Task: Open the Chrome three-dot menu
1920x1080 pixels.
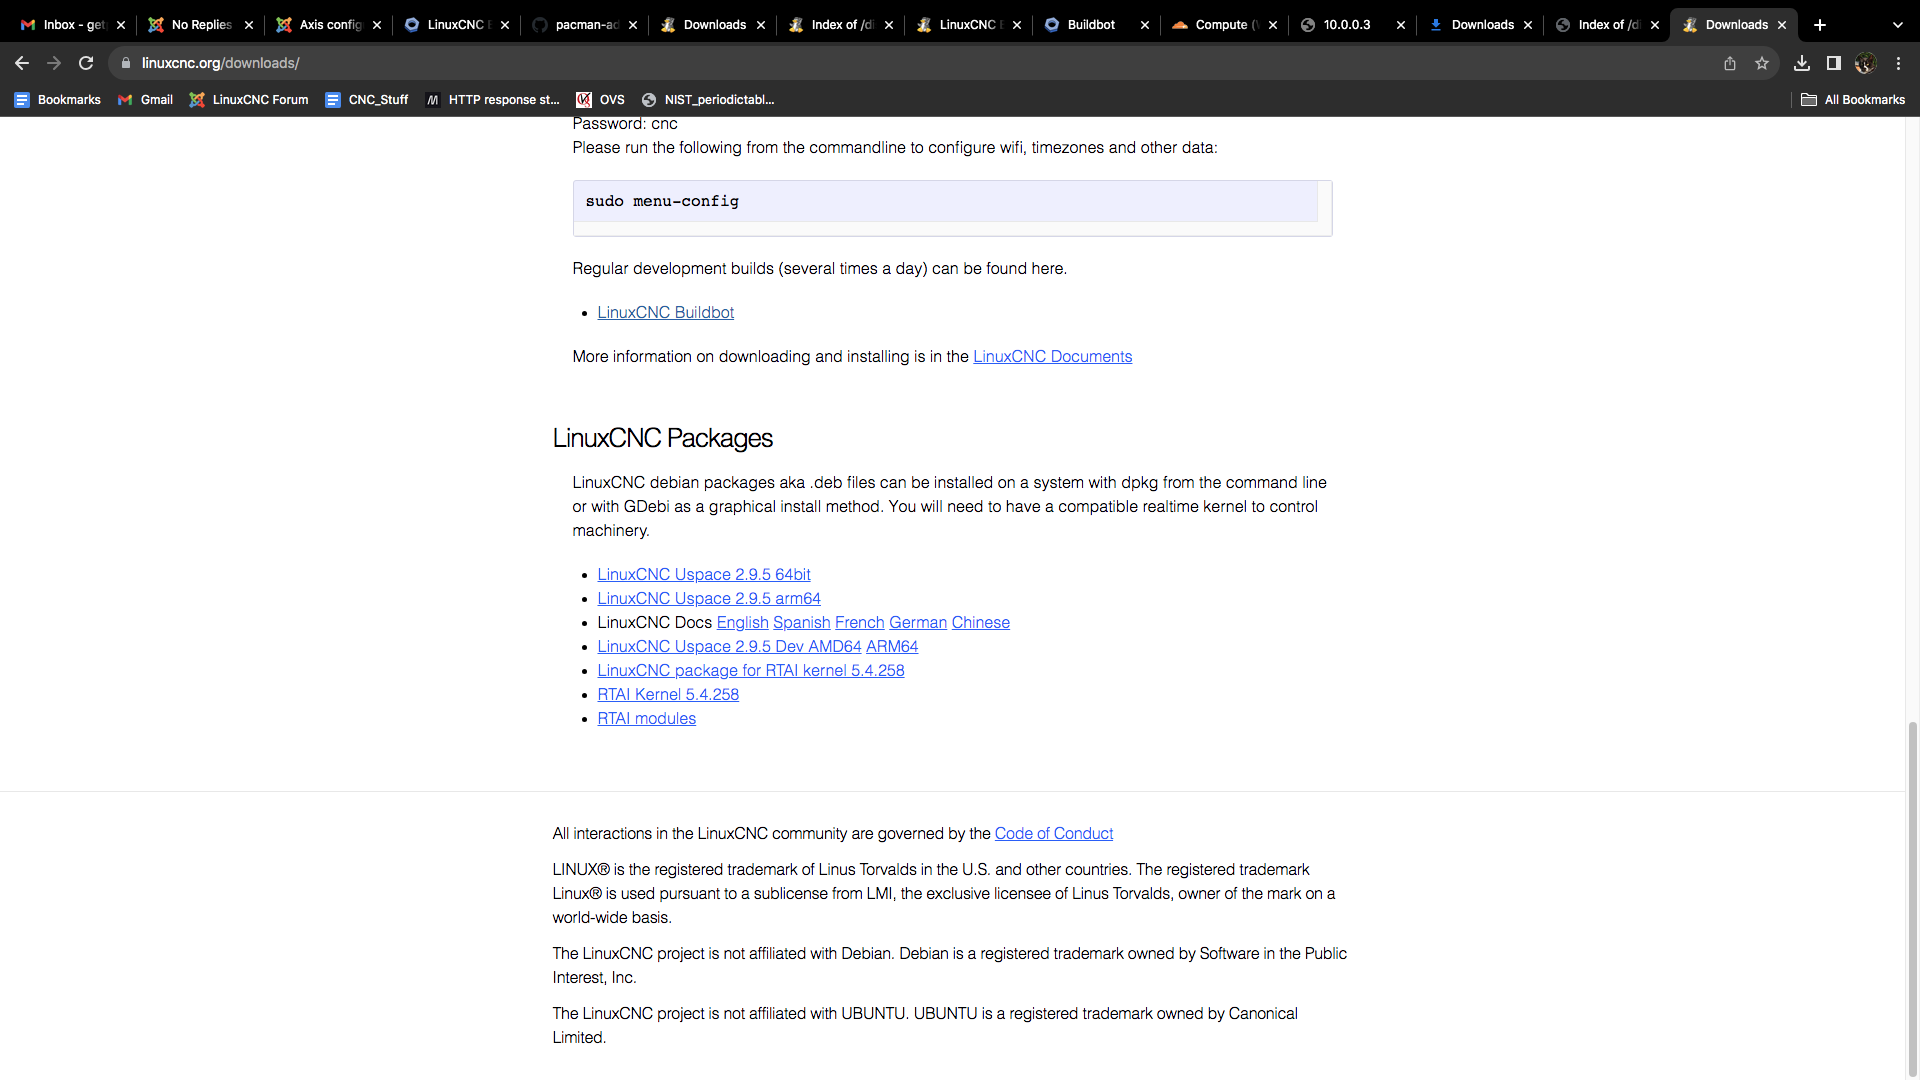Action: point(1898,62)
